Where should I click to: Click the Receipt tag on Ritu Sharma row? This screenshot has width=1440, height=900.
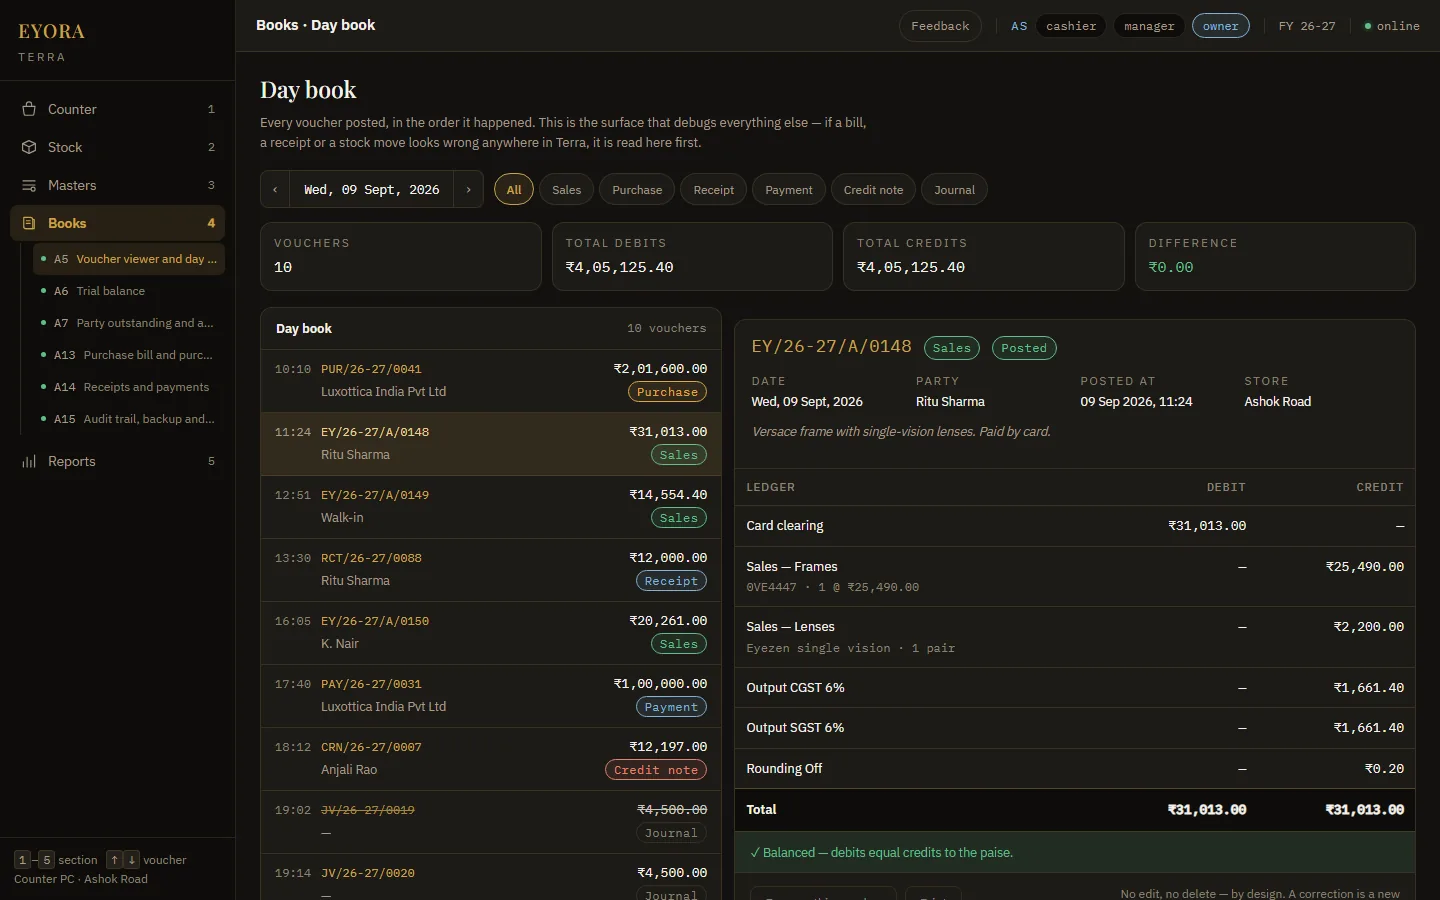pyautogui.click(x=671, y=581)
